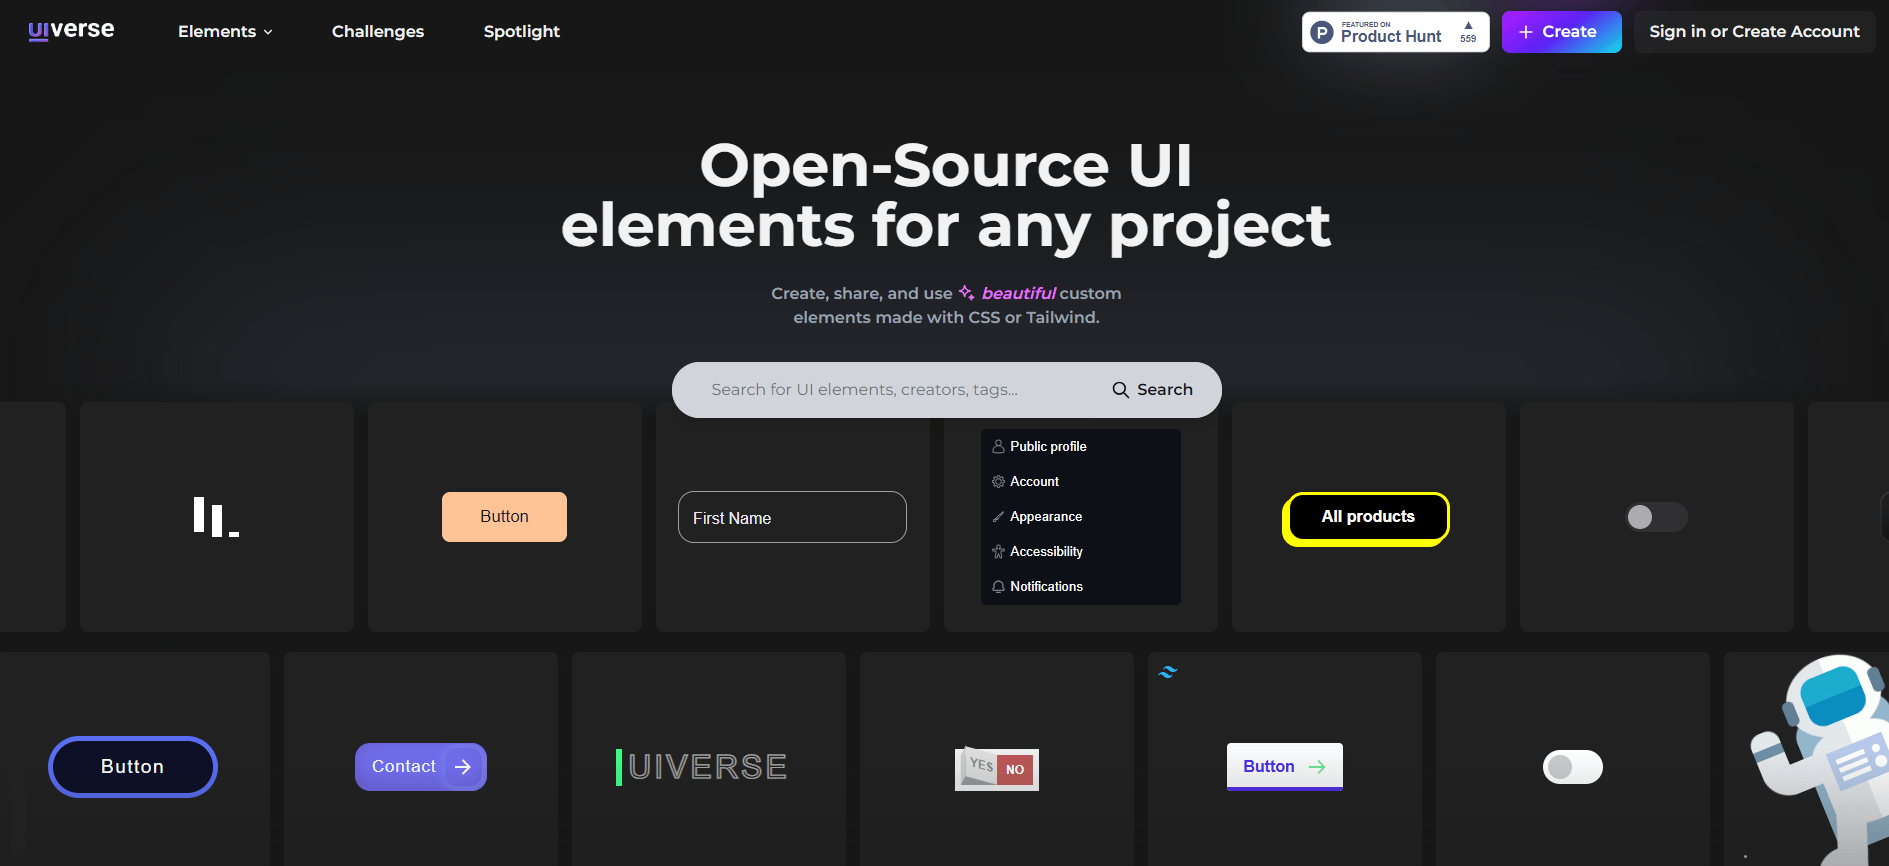Click the green arrow in white Button
Image resolution: width=1889 pixels, height=866 pixels.
pos(1317,767)
